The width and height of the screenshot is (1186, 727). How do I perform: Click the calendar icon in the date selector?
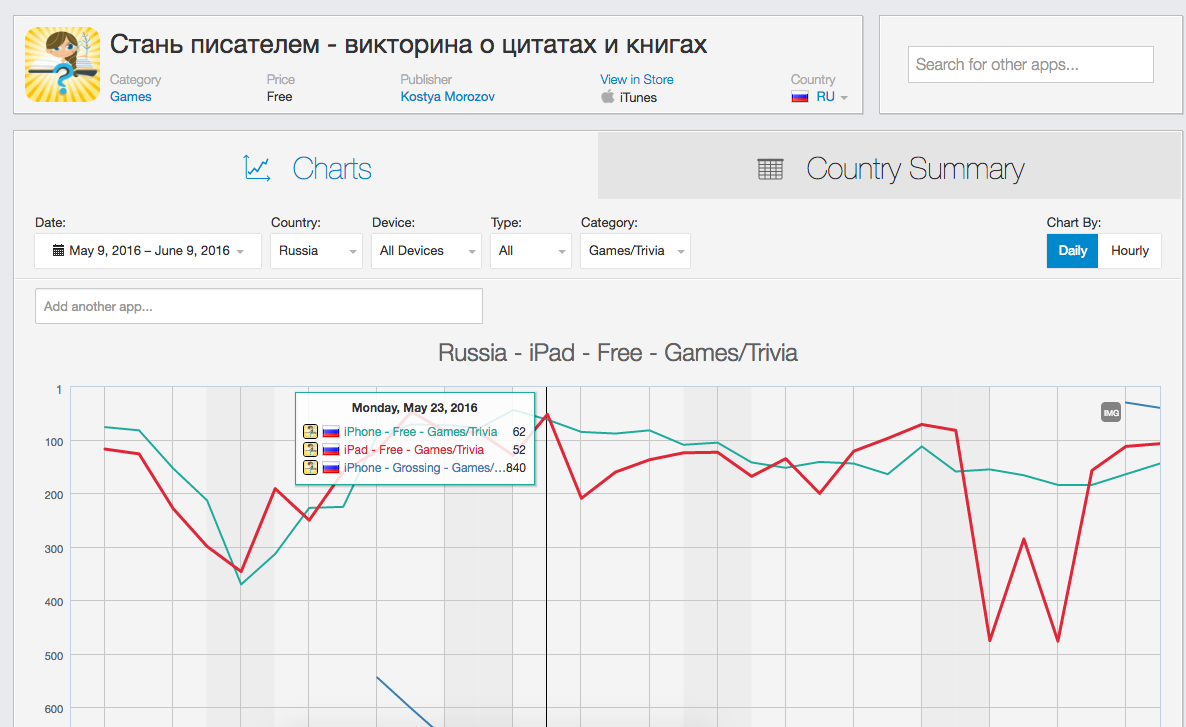tap(57, 250)
